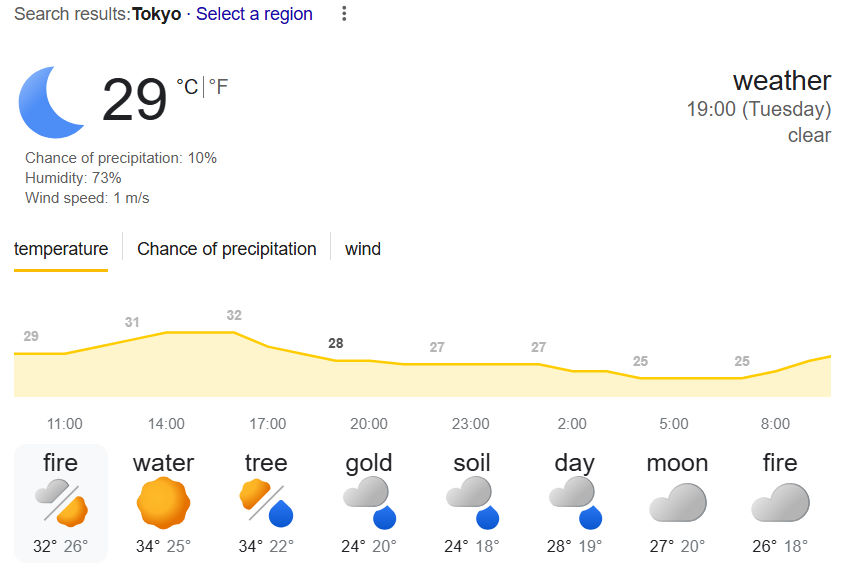Click the rain cloud icon under day
The image size is (851, 573).
pyautogui.click(x=575, y=503)
